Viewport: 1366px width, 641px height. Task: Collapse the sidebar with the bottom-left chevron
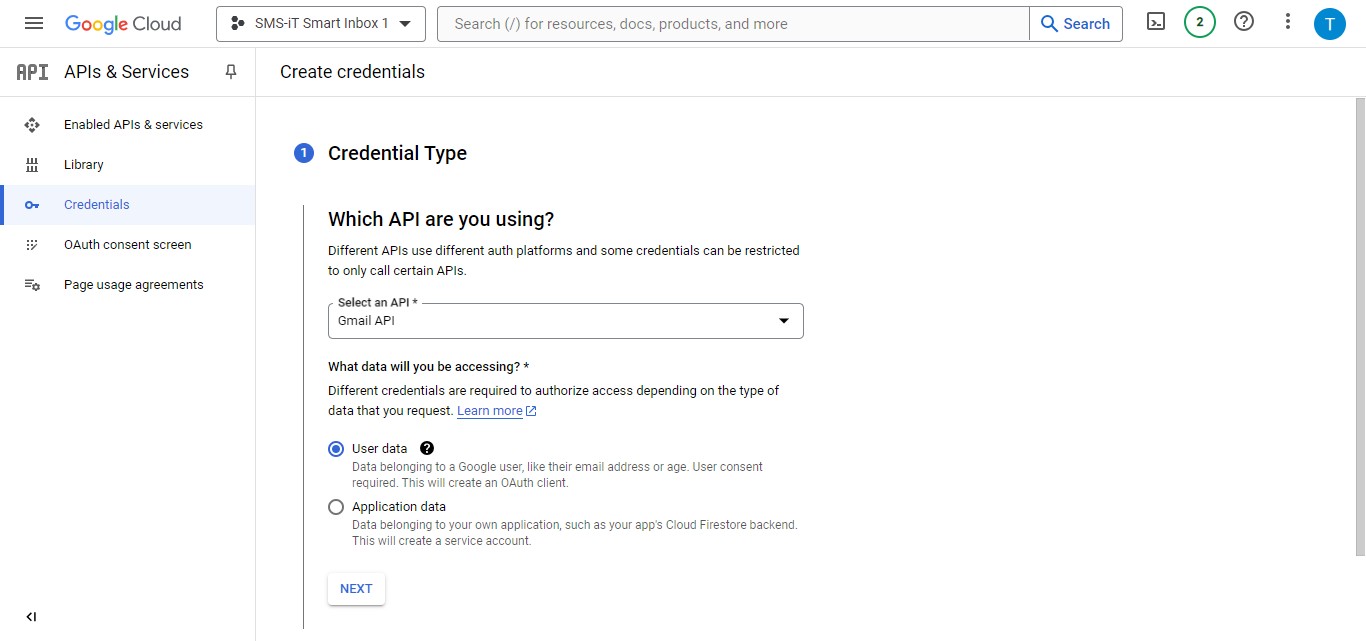pos(31,616)
